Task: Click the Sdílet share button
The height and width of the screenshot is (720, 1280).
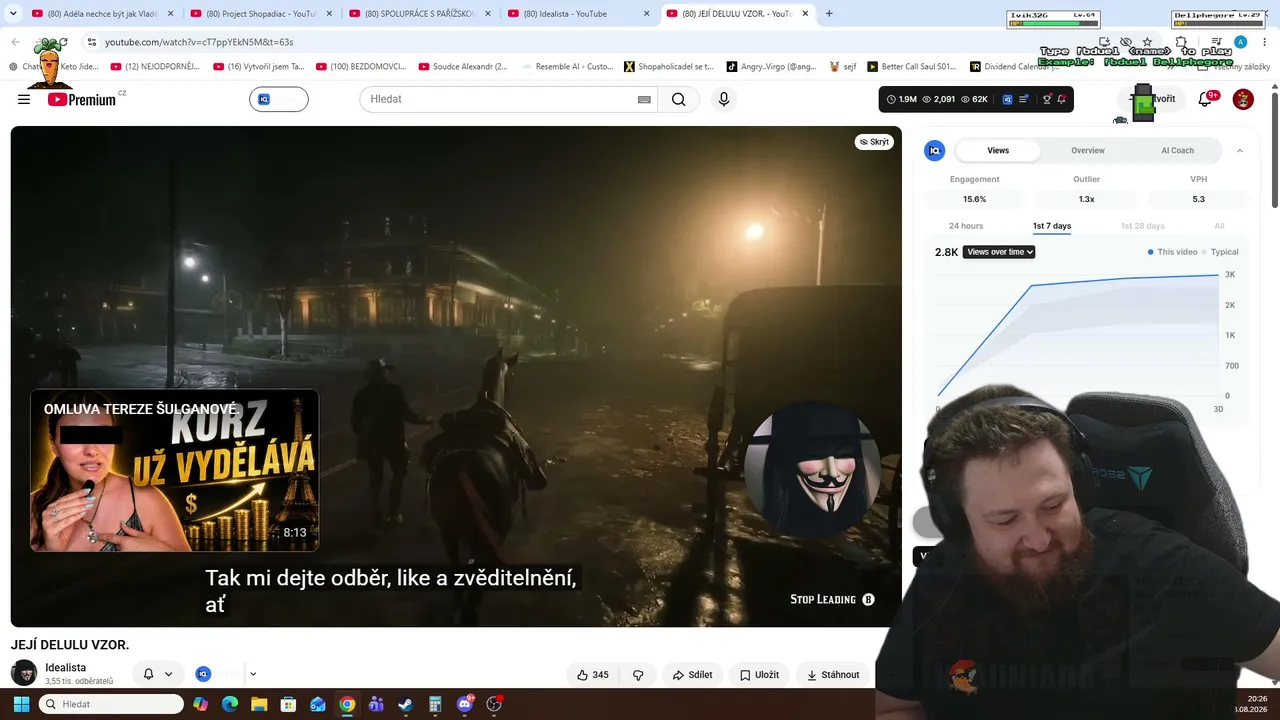Action: coord(692,675)
